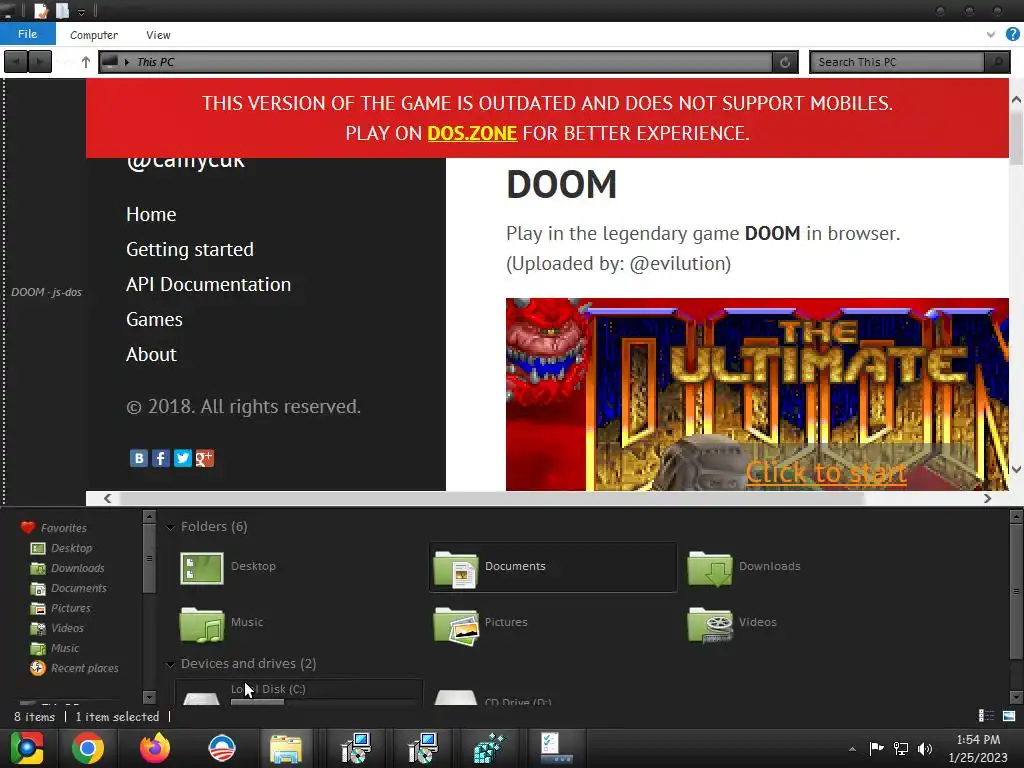Click the Search This PC box
This screenshot has width=1024, height=768.
pyautogui.click(x=897, y=62)
